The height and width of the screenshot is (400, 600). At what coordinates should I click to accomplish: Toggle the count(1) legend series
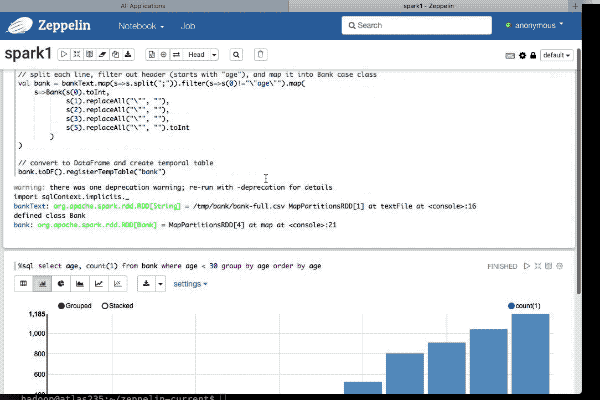pos(524,305)
